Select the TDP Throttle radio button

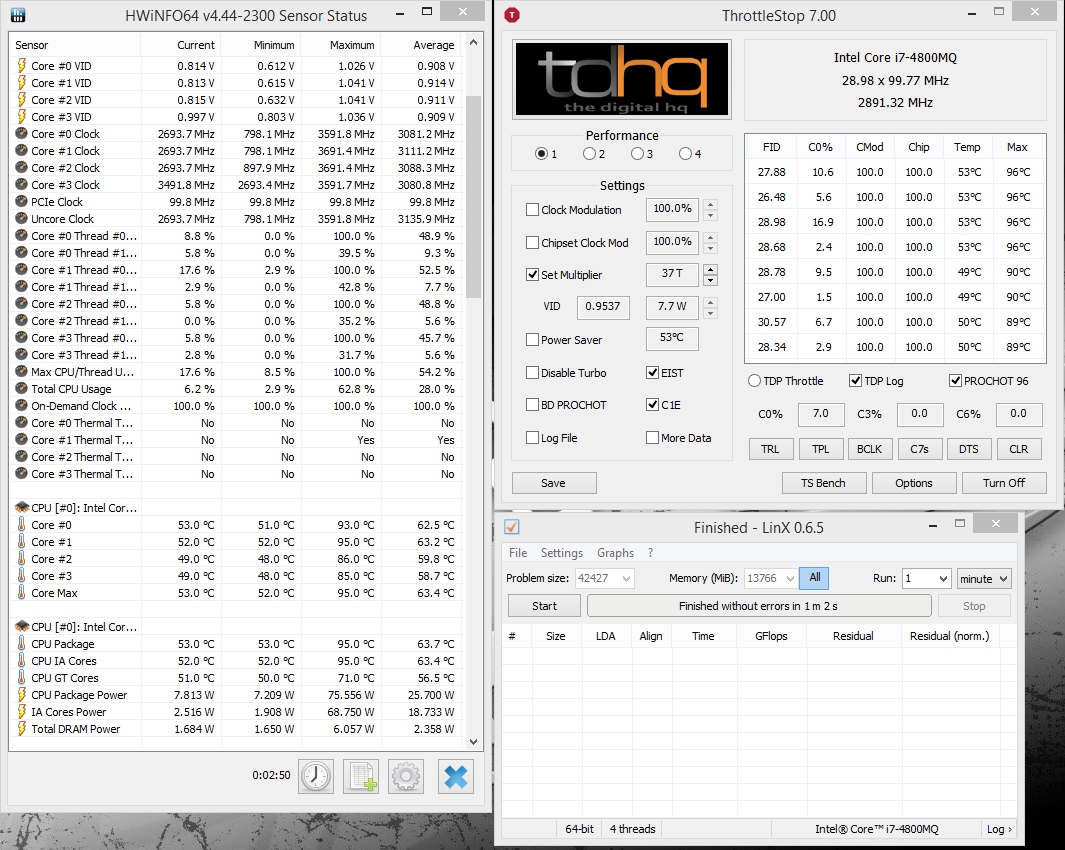[x=754, y=380]
